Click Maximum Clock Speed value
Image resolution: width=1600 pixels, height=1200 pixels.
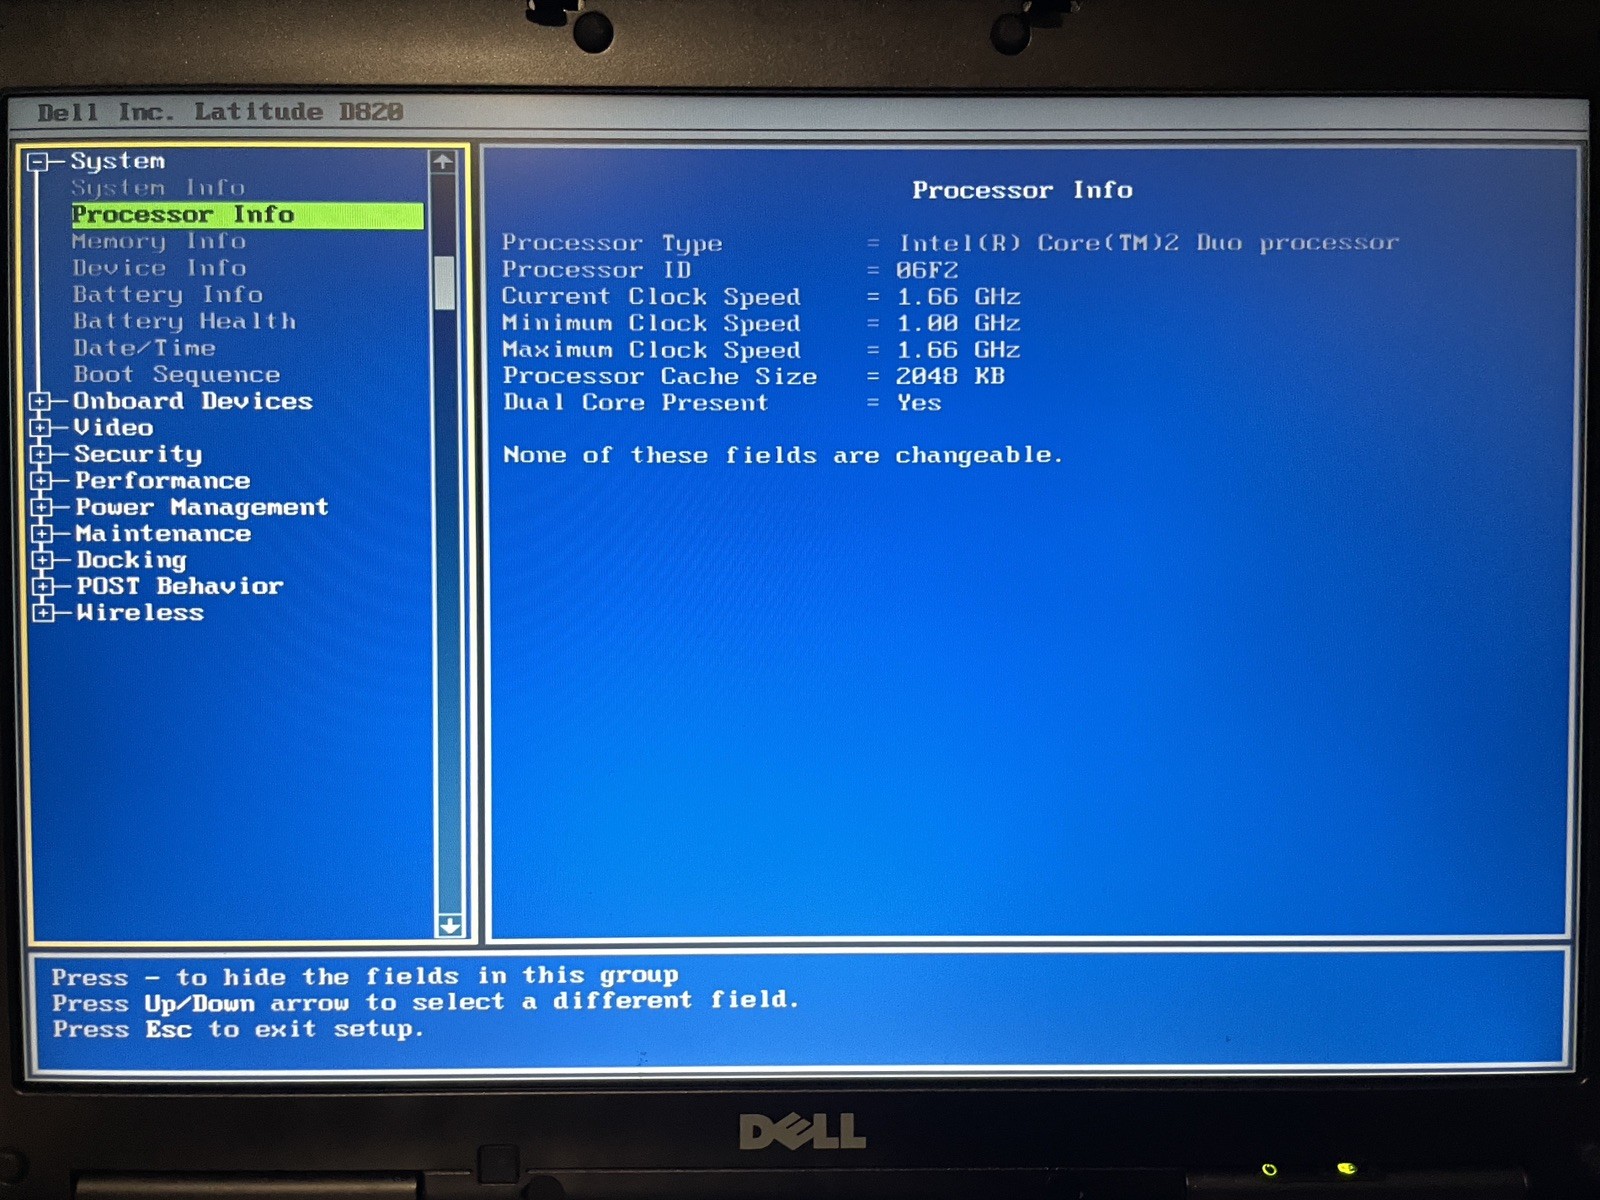(958, 350)
